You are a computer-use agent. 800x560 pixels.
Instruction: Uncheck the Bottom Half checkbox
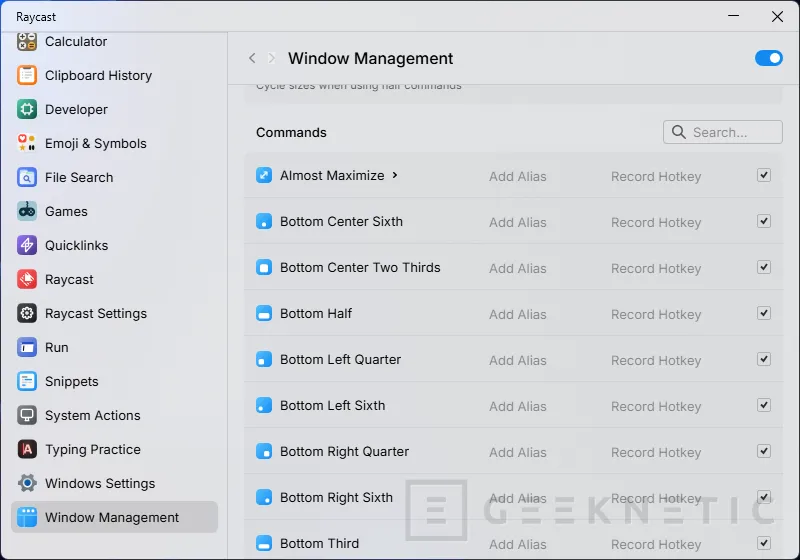coord(764,313)
